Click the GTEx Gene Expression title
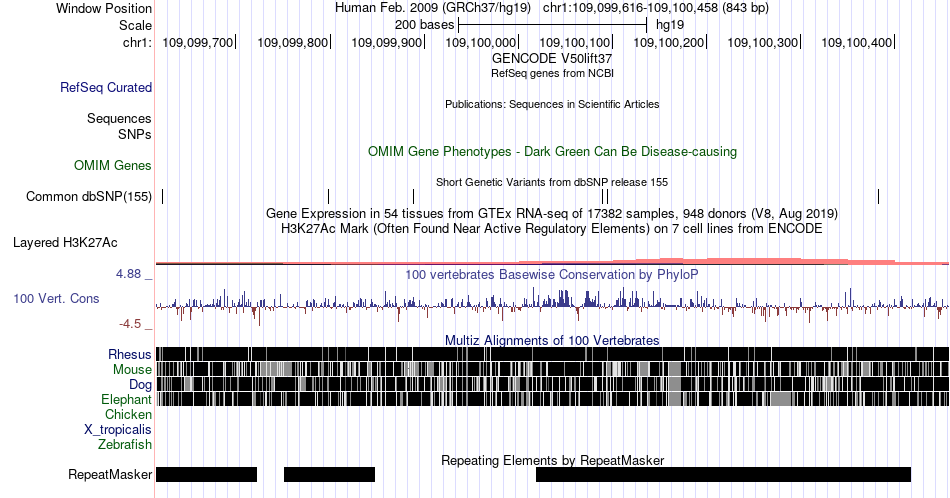Viewport: 950px width, 498px height. (x=552, y=213)
